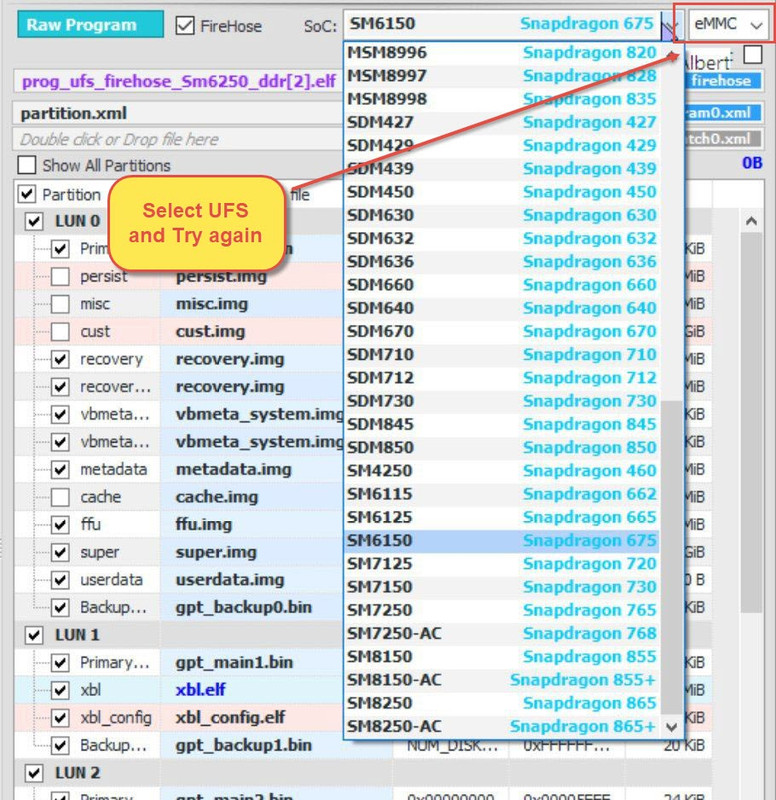Choose SM8150-AC Snapdragon 855+ option
776x800 pixels.
(x=502, y=680)
